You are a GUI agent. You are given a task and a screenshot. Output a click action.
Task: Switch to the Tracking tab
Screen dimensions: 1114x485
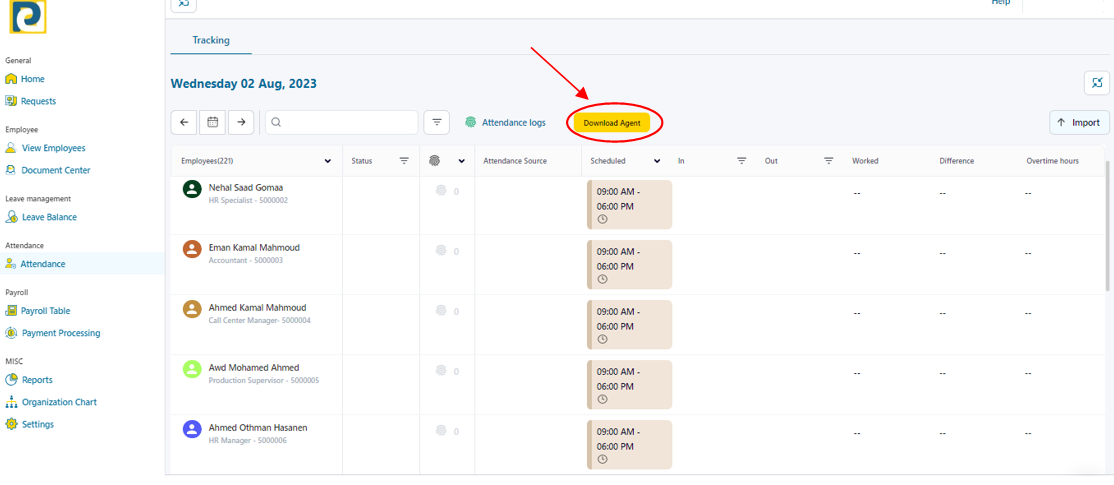click(x=211, y=40)
